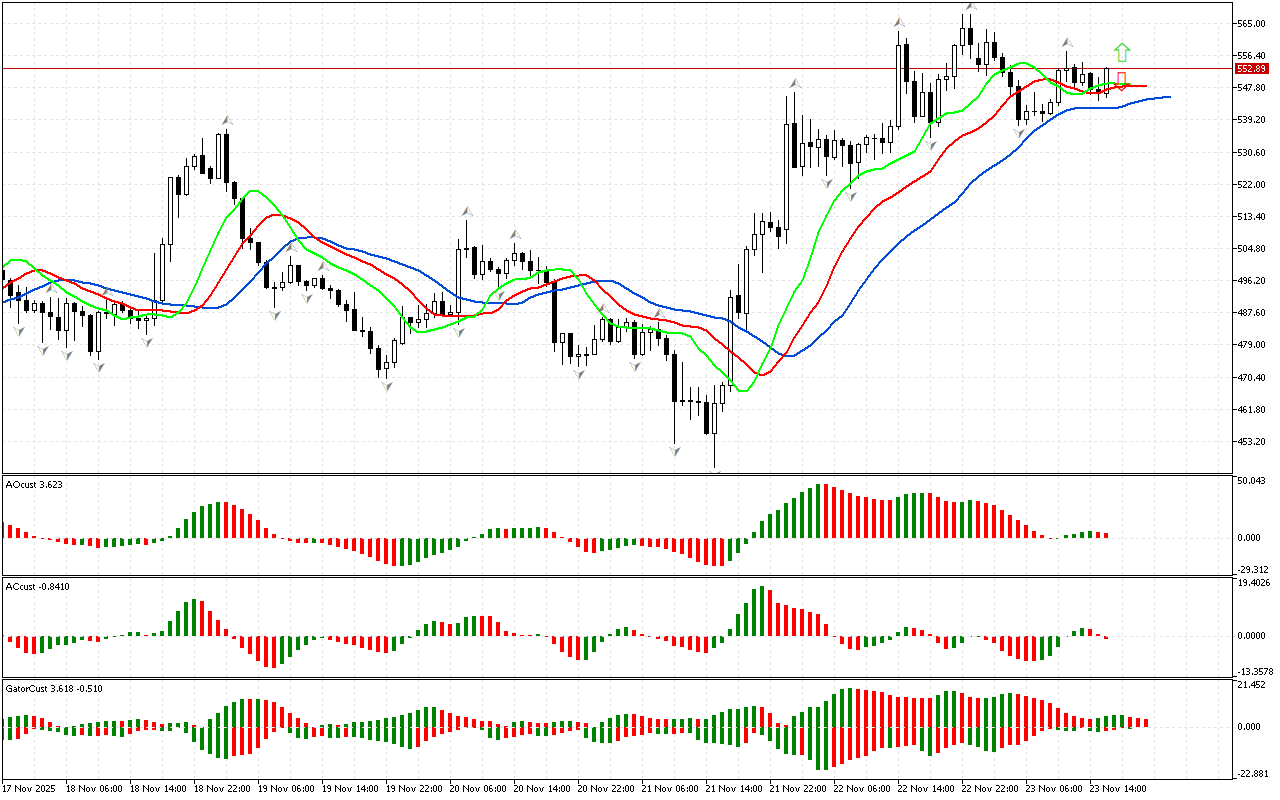1280x800 pixels.
Task: Click the red 552.89 price tag
Action: [x=1251, y=69]
